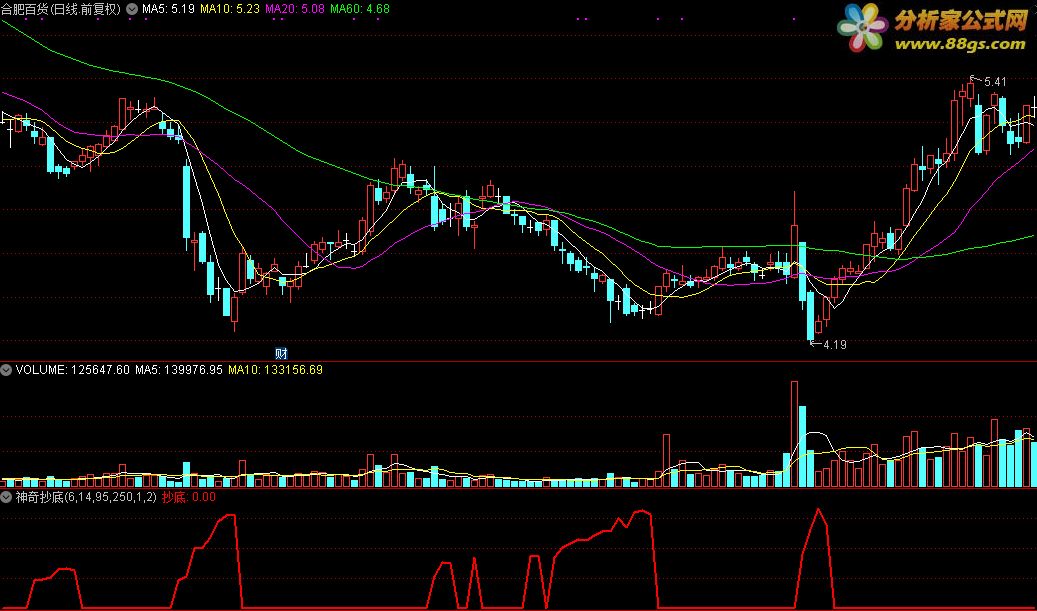Click the 4.19 low price marker
1037x611 pixels.
[x=835, y=345]
